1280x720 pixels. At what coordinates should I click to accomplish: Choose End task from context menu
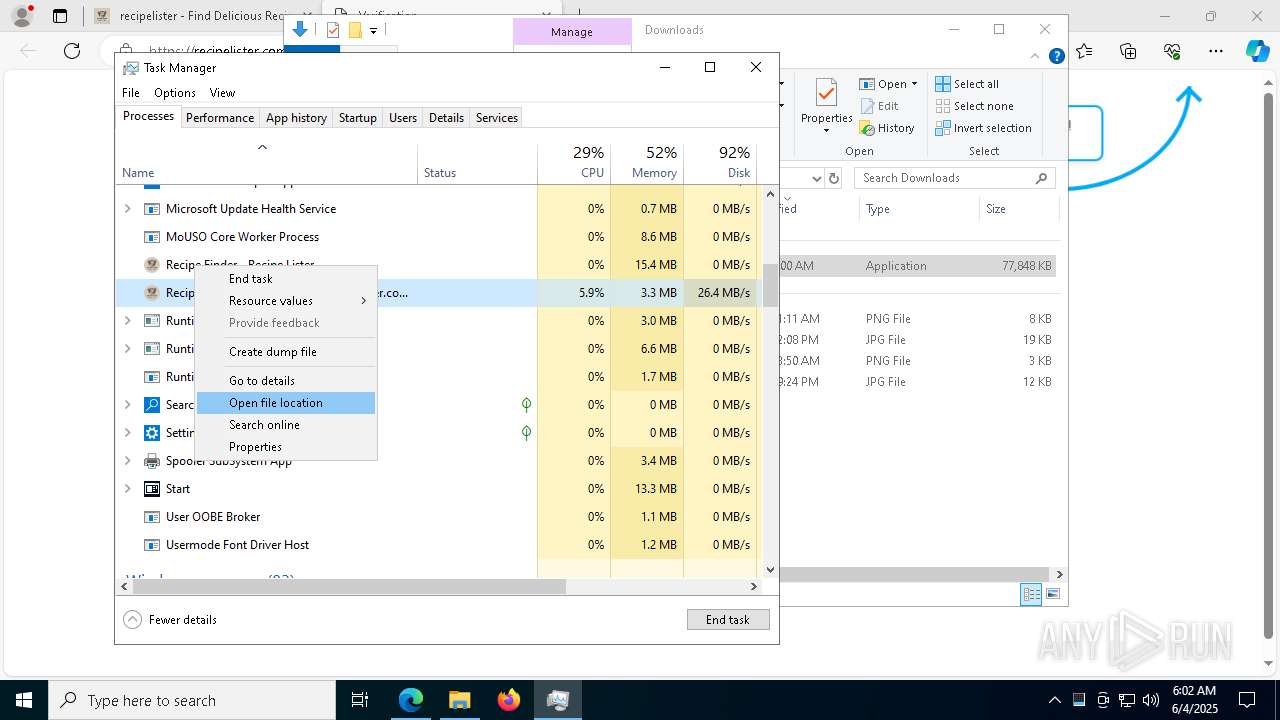coord(286,279)
